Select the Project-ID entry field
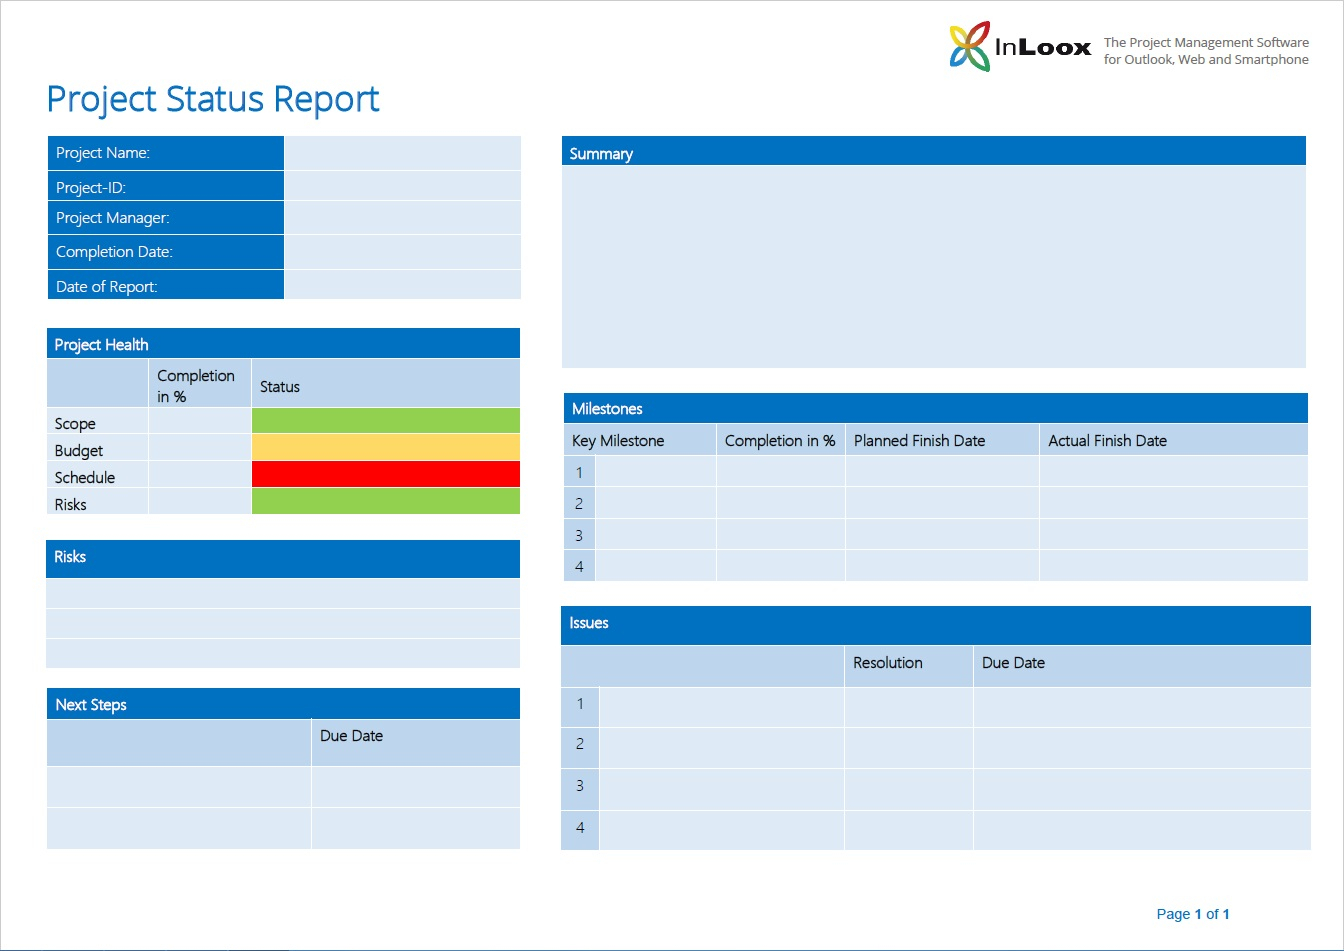This screenshot has height=951, width=1344. [402, 186]
